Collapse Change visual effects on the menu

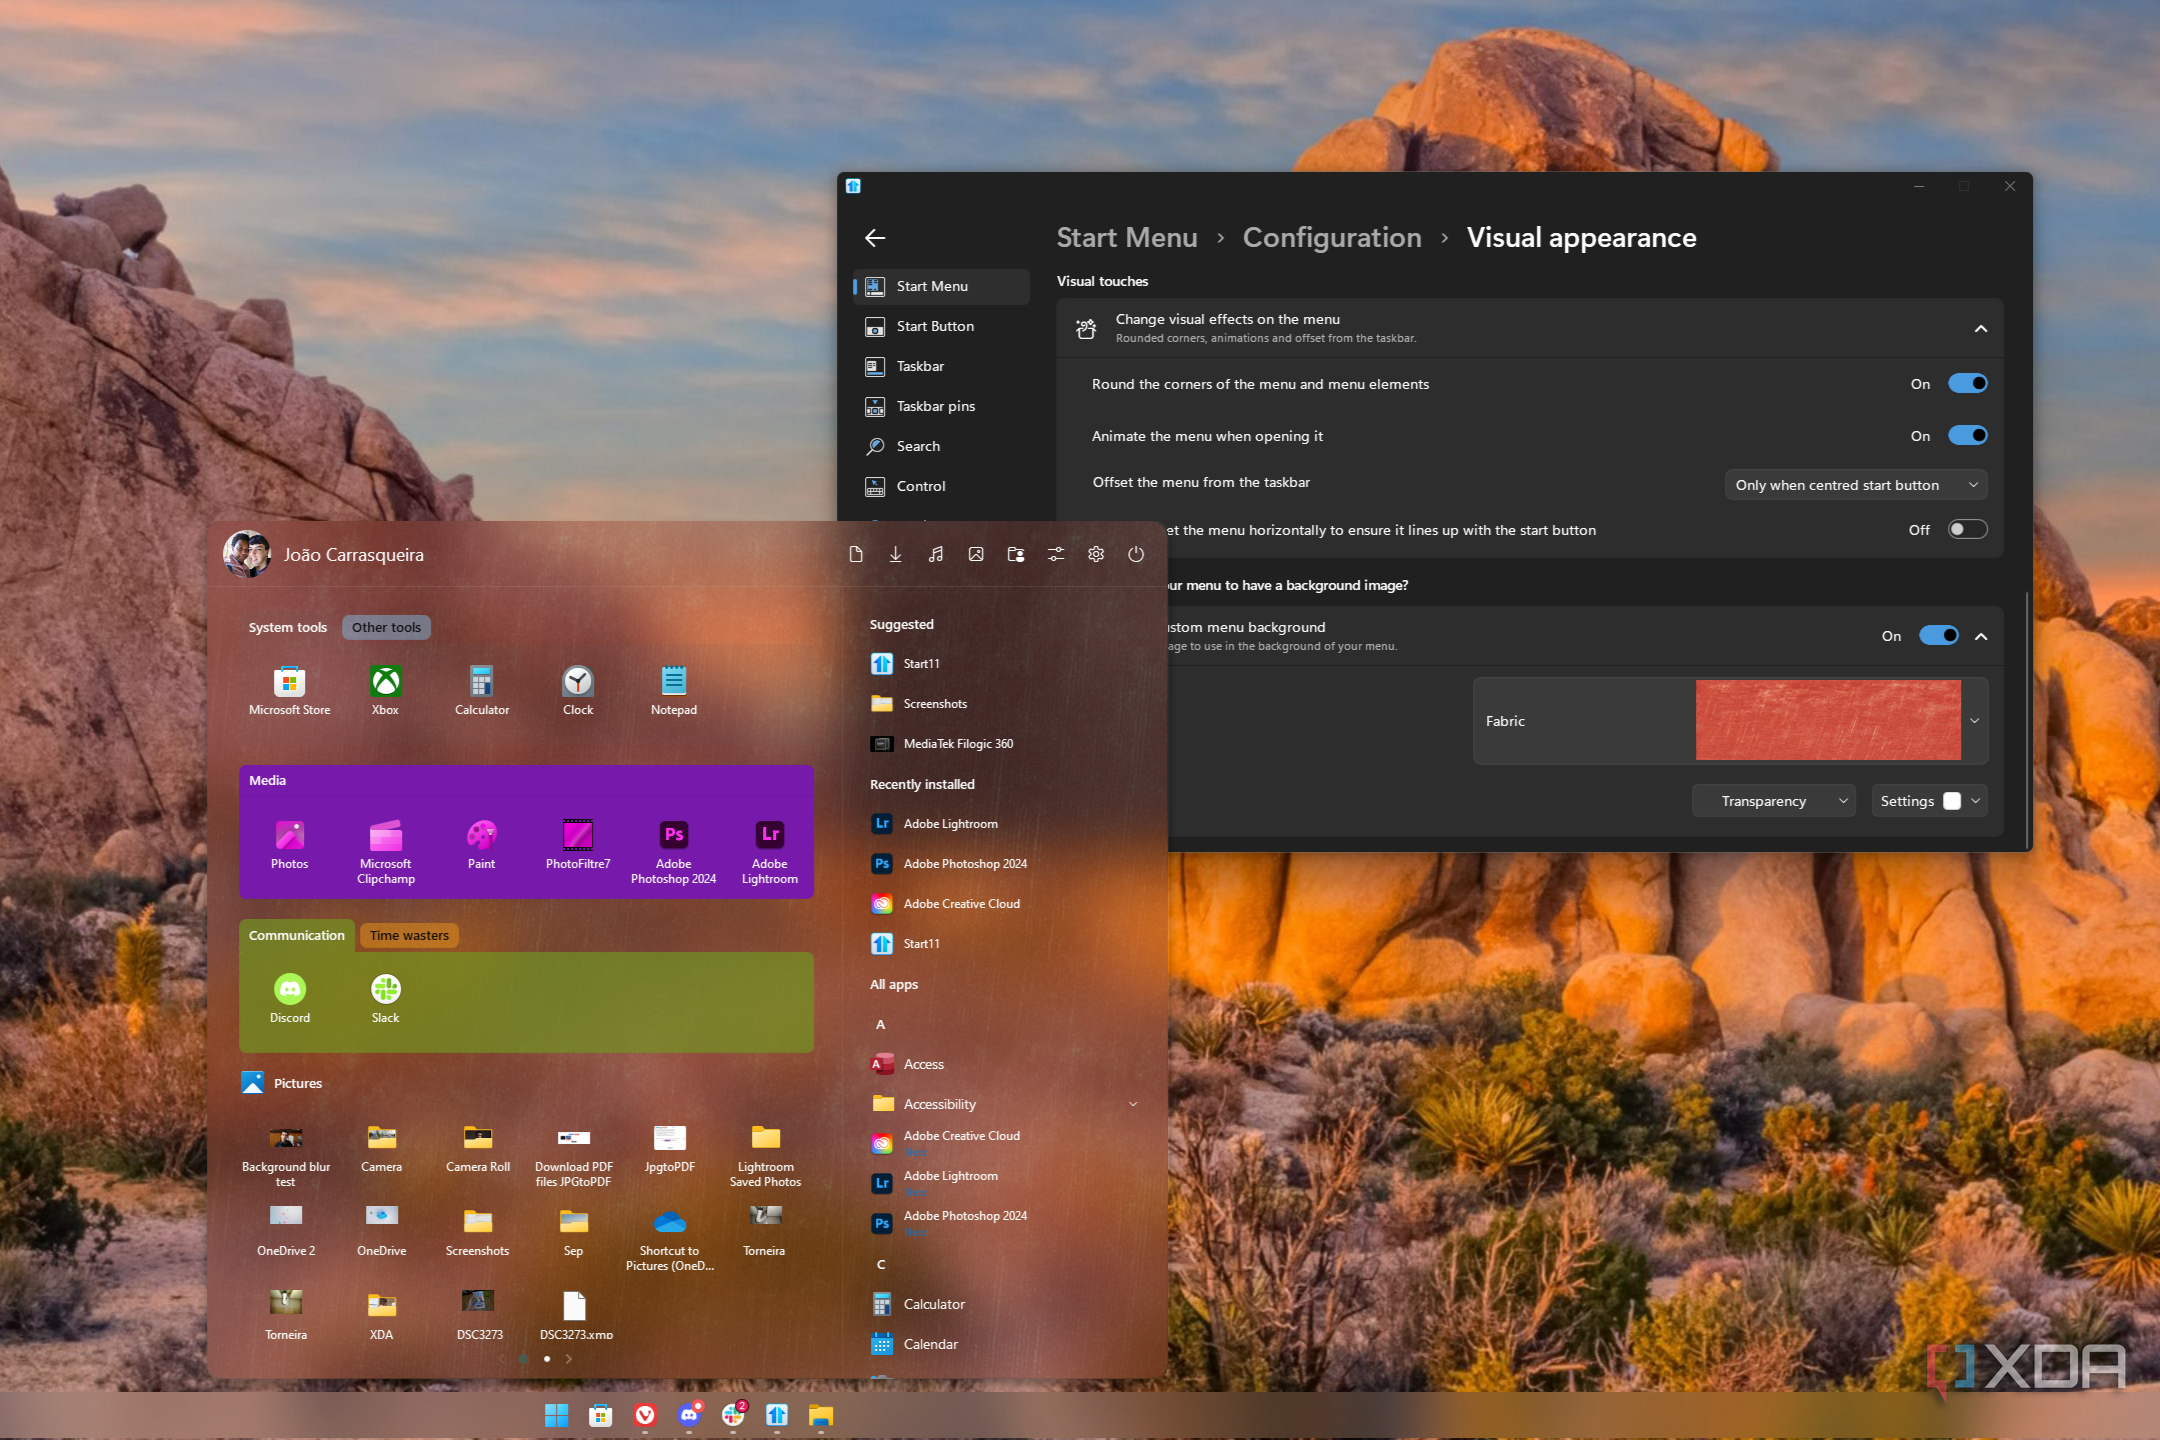point(1980,329)
